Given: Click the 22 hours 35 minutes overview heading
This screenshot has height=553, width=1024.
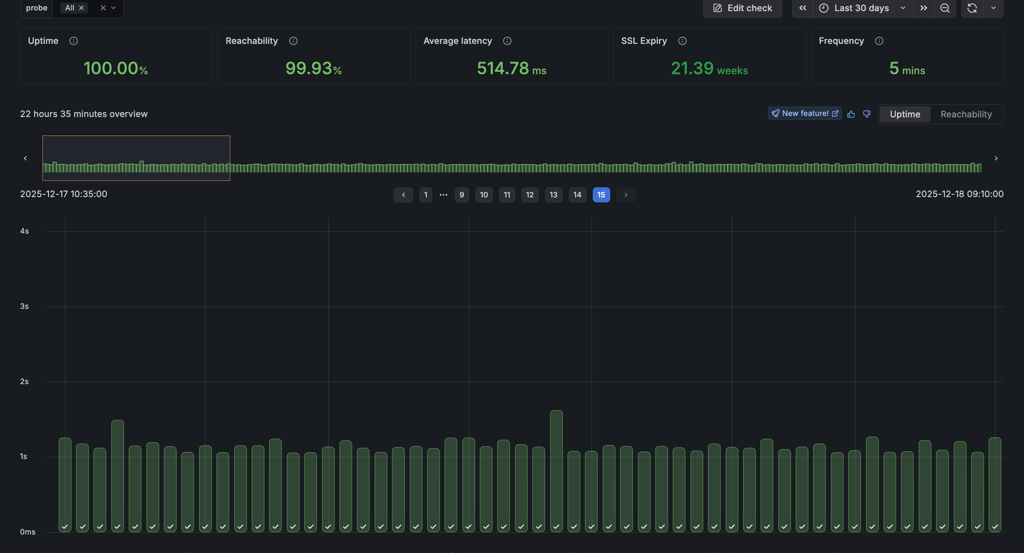Looking at the screenshot, I should (x=84, y=114).
